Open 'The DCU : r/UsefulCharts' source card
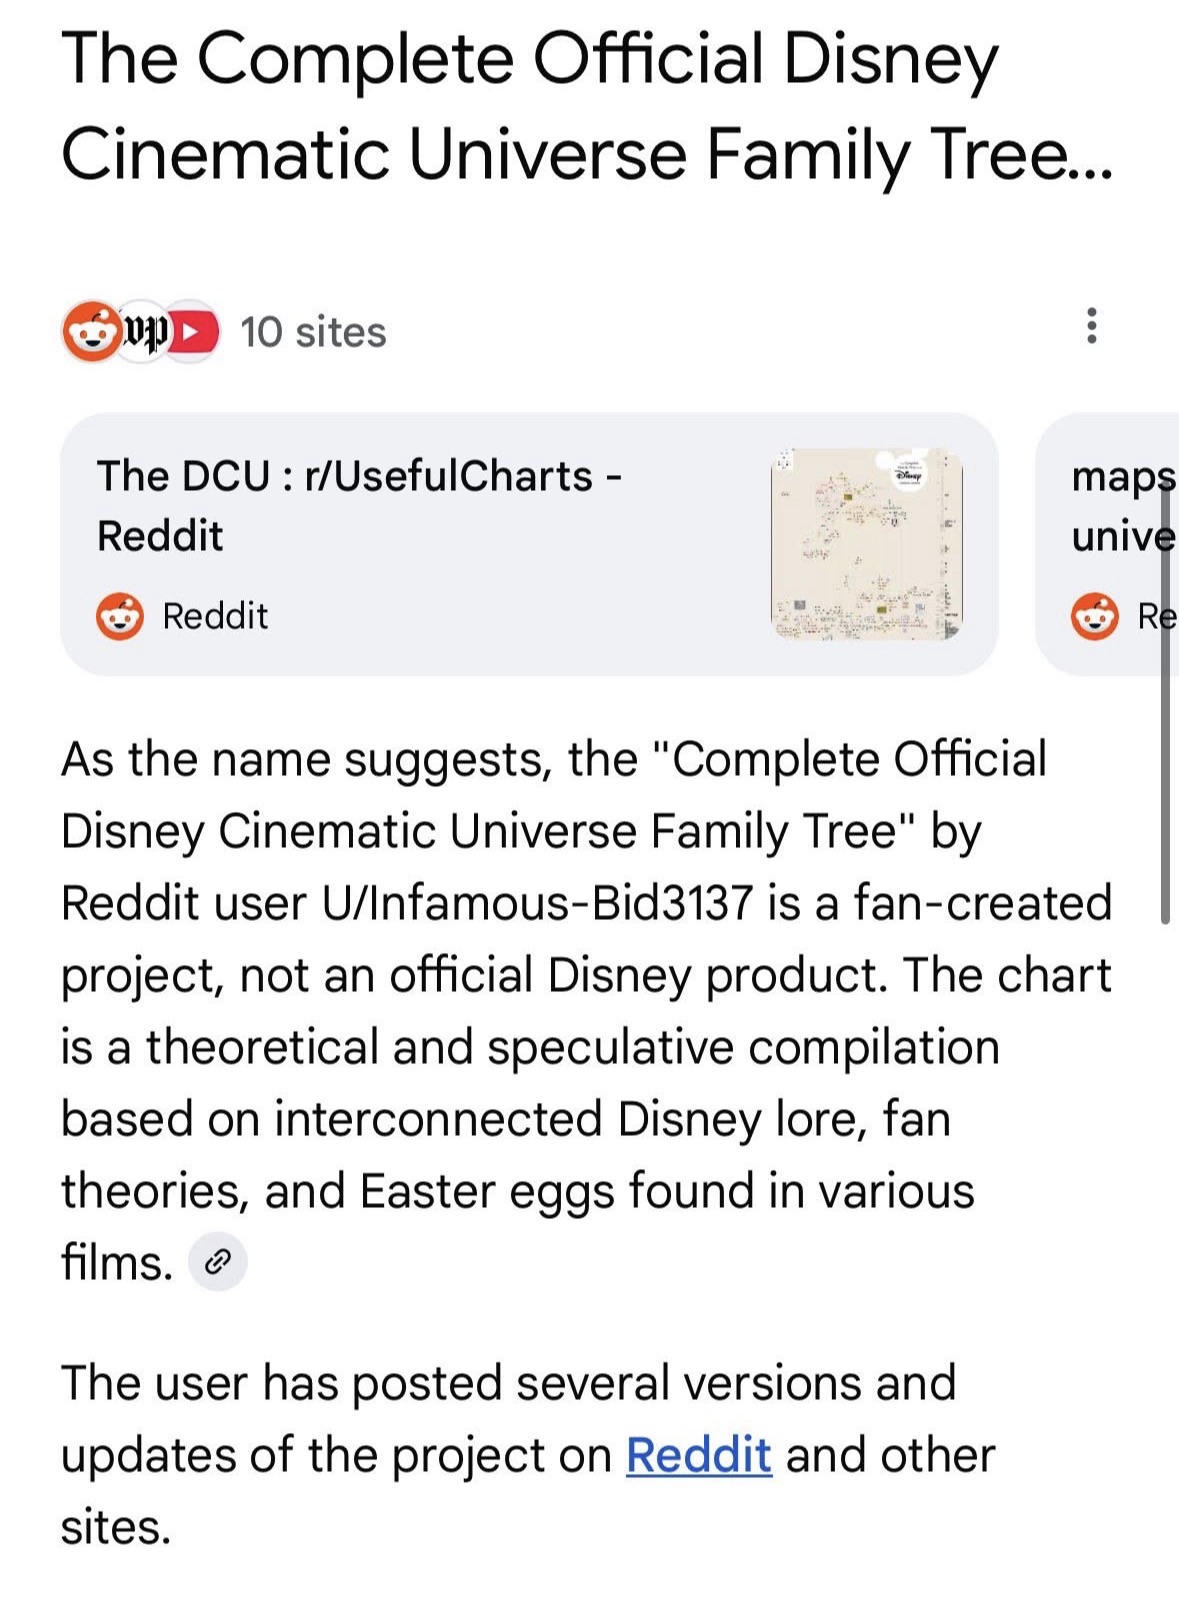 [529, 544]
